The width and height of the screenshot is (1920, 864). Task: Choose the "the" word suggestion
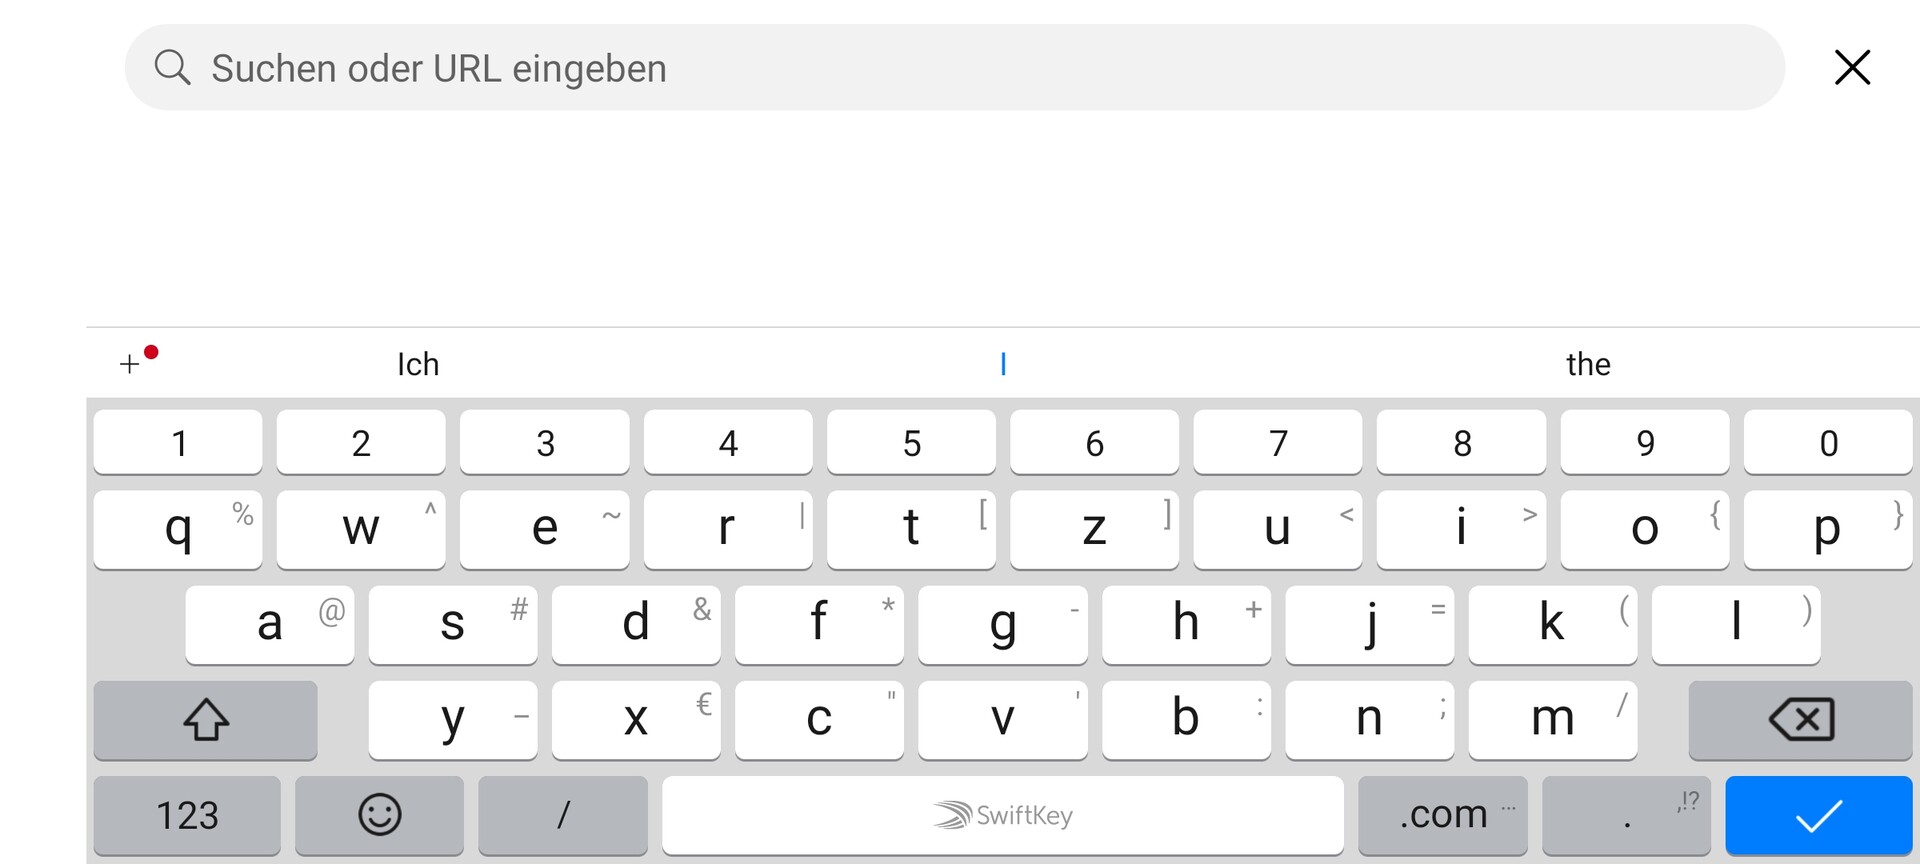[x=1588, y=364]
